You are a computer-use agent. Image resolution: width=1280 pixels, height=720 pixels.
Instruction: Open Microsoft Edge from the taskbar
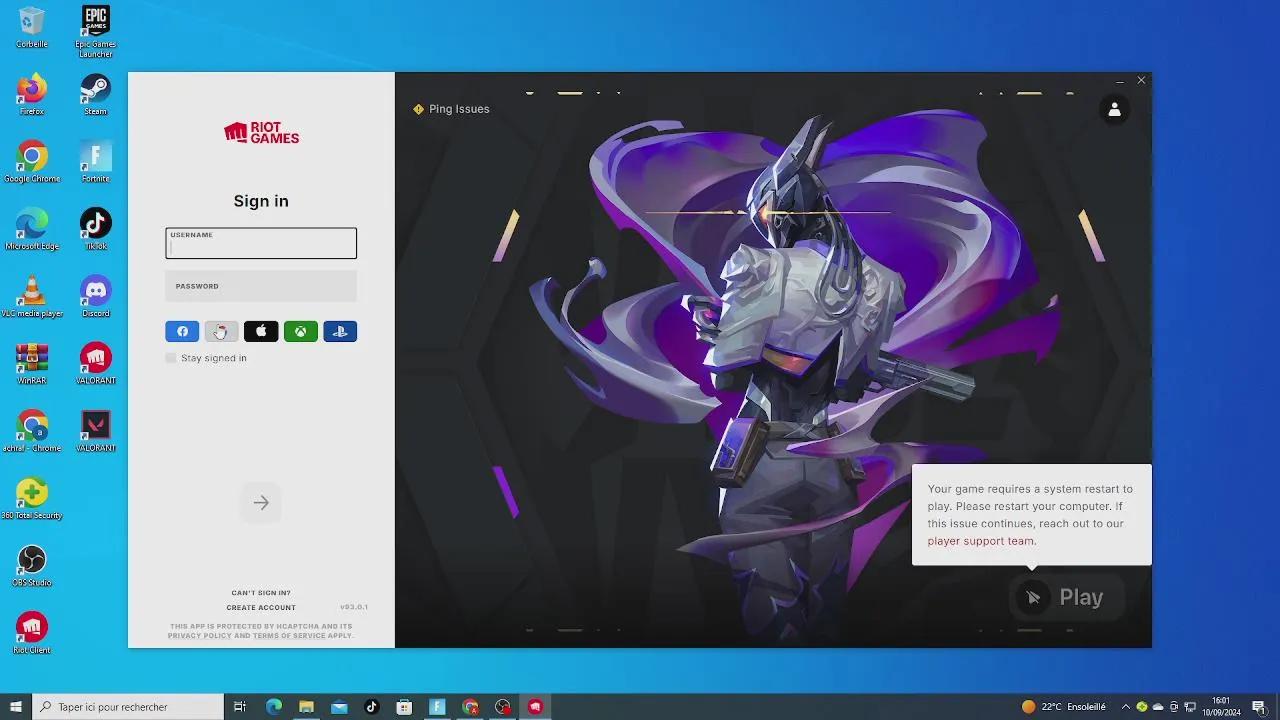(x=273, y=707)
